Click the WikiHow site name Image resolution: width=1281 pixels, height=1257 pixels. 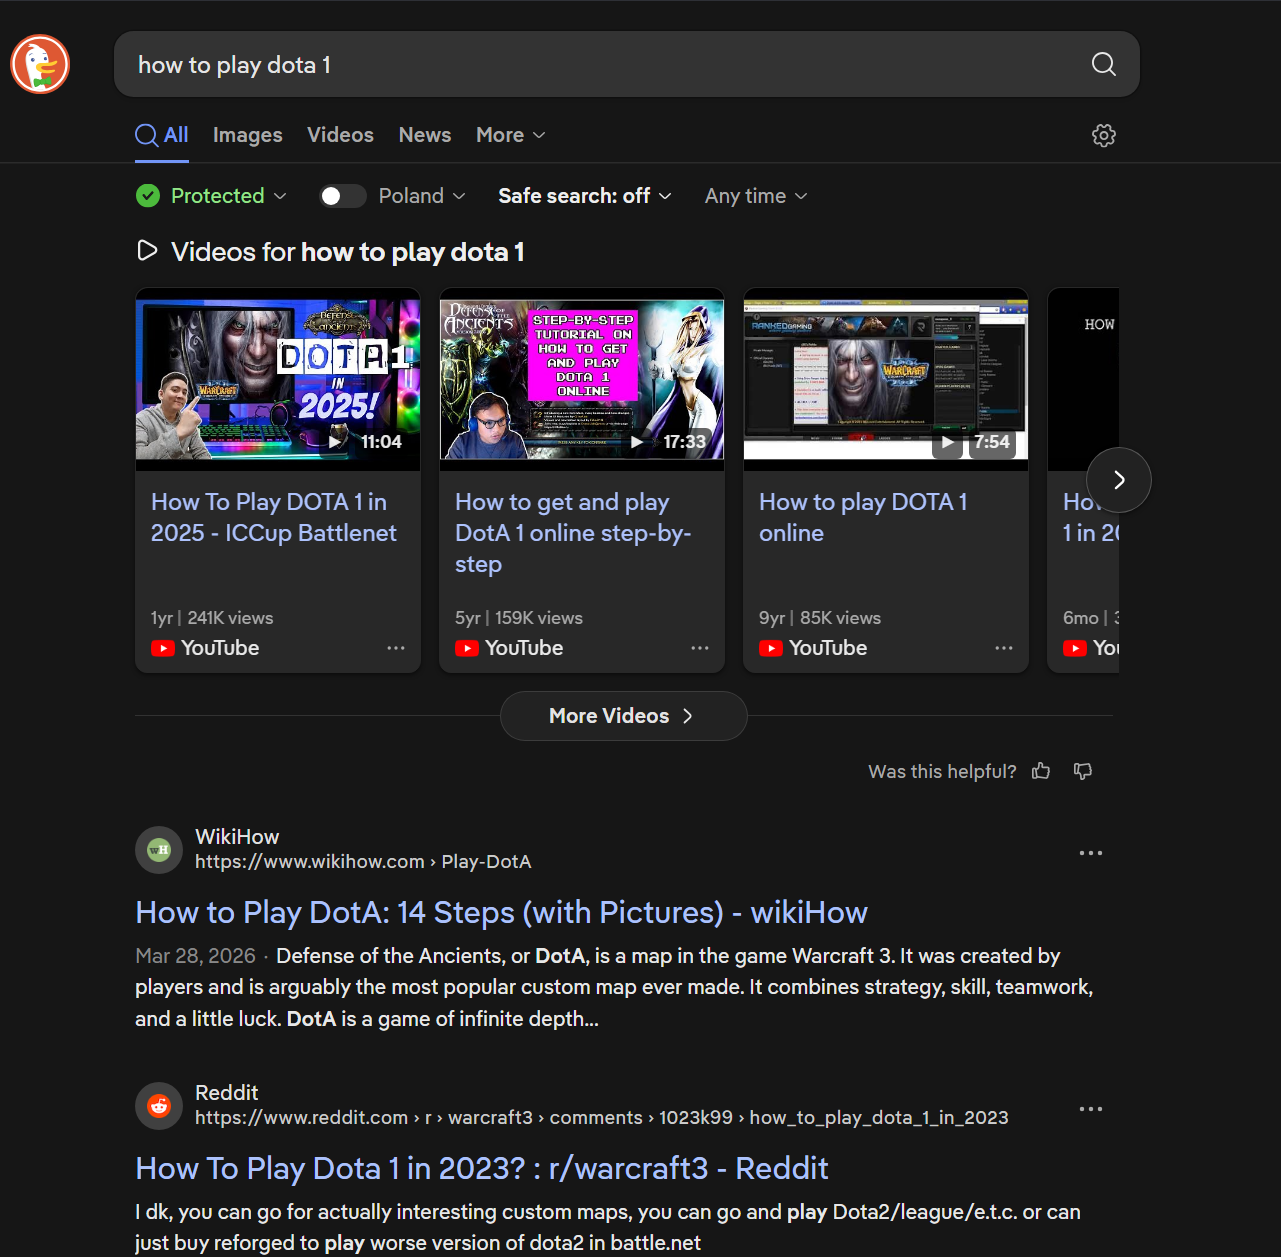pyautogui.click(x=237, y=837)
